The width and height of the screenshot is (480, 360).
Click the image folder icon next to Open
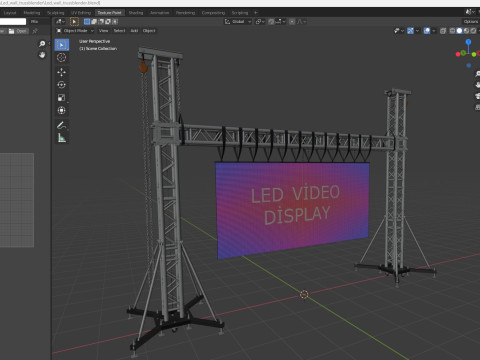coord(11,31)
